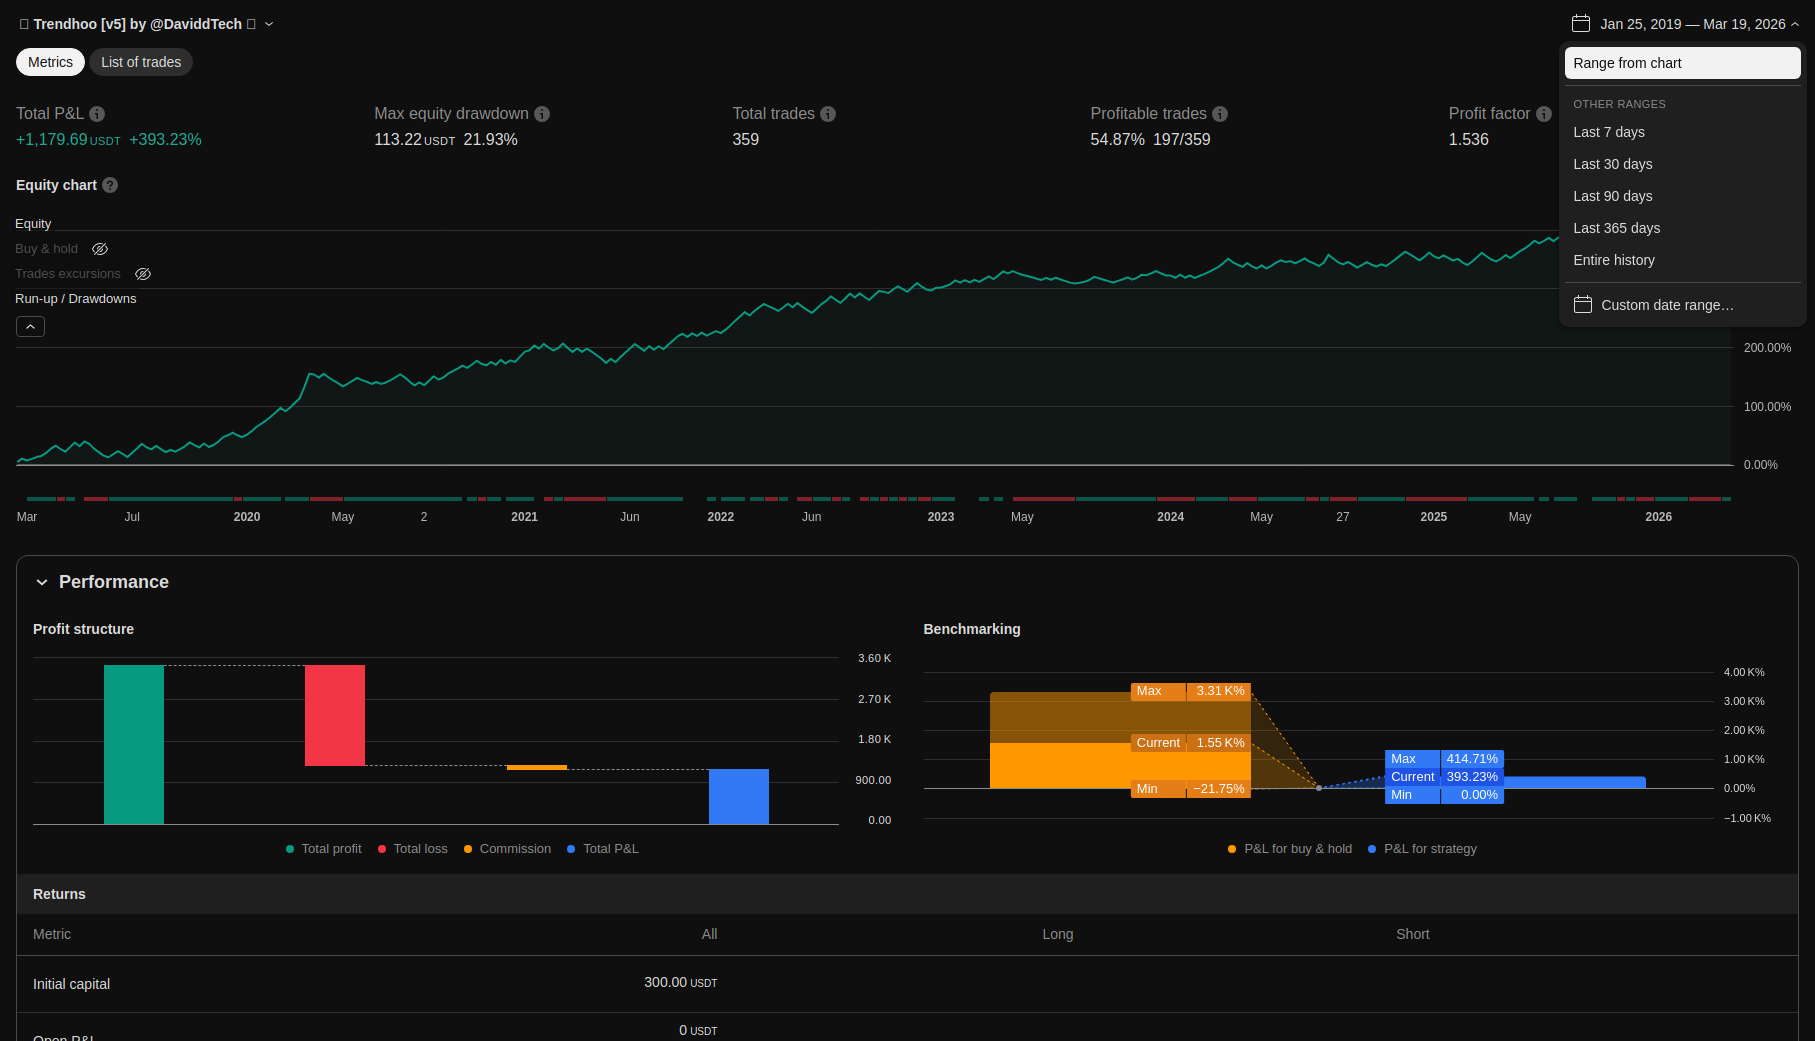Click calendar icon next to Custom date range
The image size is (1815, 1041).
point(1583,305)
